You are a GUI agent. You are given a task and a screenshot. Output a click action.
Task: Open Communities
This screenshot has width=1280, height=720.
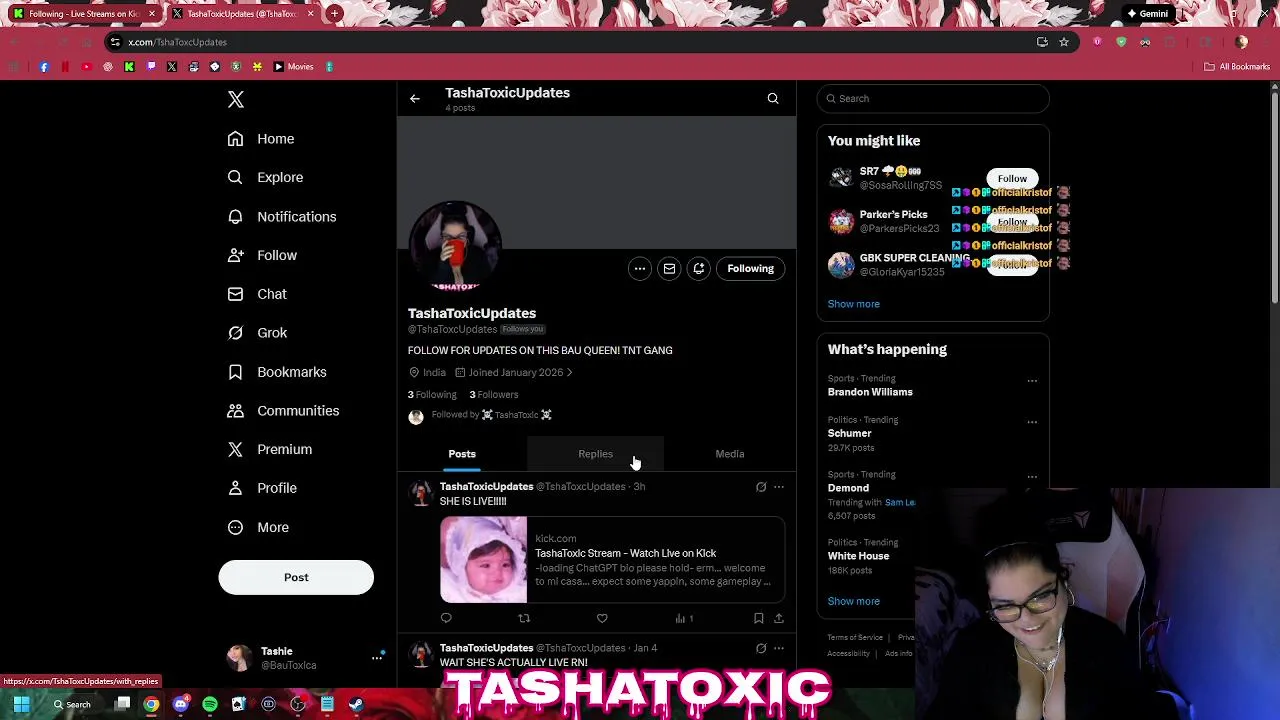(283, 410)
